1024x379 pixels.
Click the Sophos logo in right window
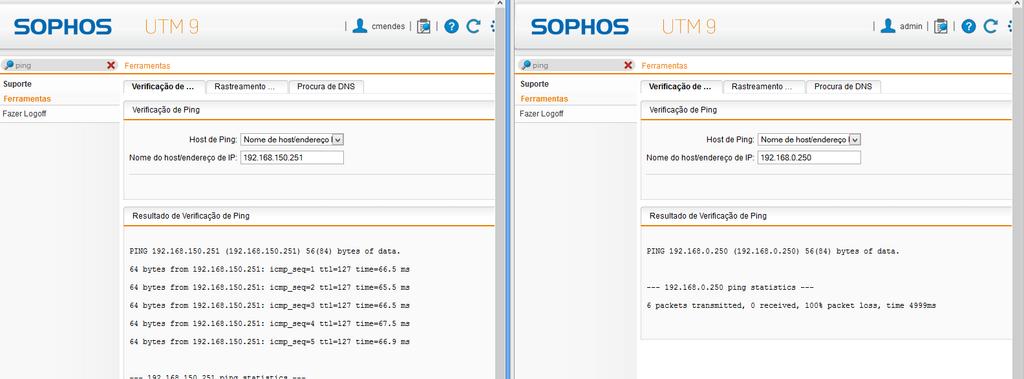pos(580,27)
